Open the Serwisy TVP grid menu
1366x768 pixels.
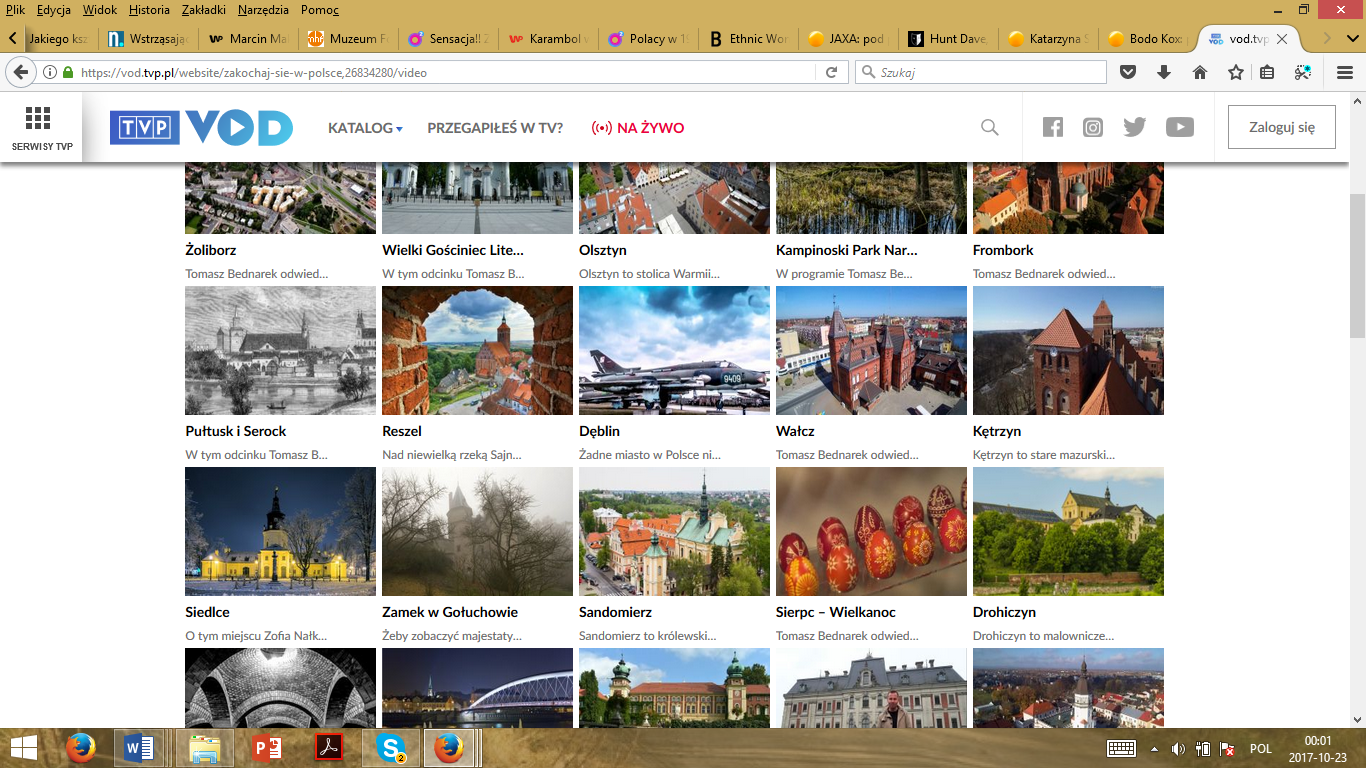coord(42,128)
